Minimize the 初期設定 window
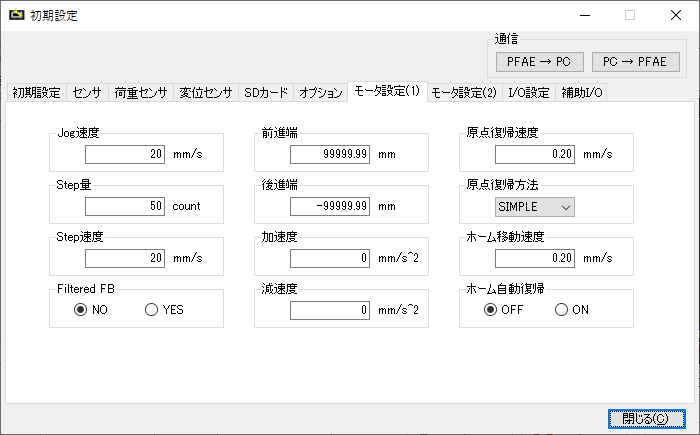700x435 pixels. click(x=585, y=15)
